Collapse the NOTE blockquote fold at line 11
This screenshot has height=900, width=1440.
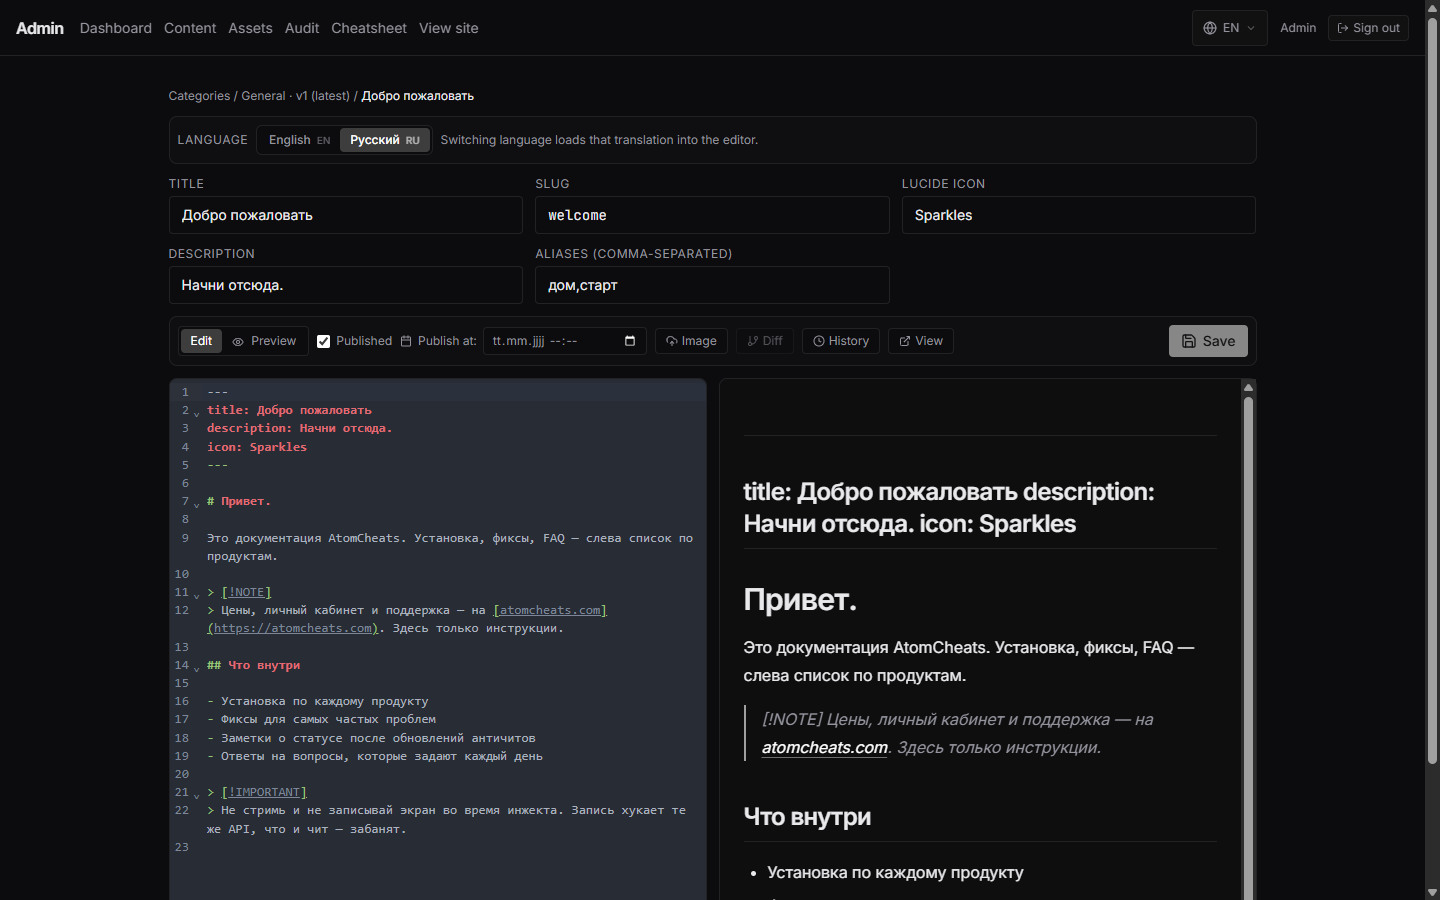pos(197,595)
